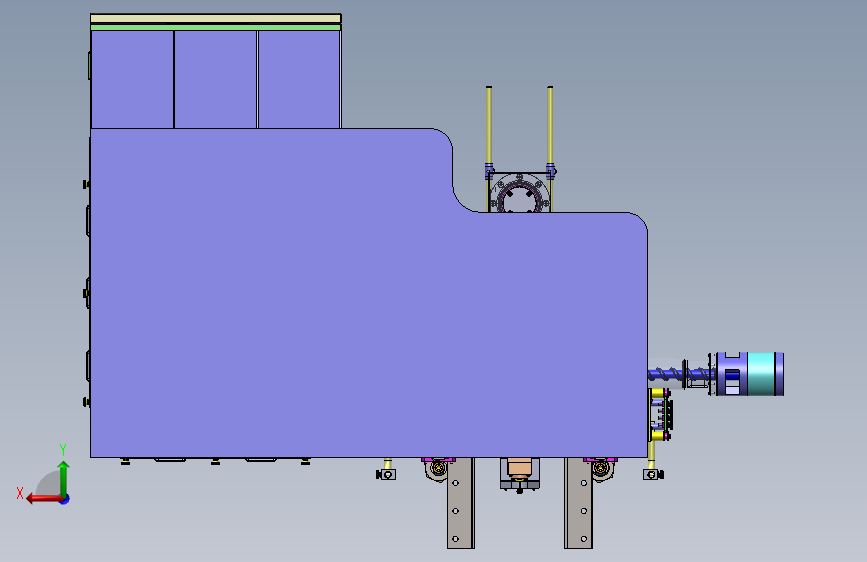
Task: Select the left yellow vertical guide rod
Action: (x=489, y=127)
